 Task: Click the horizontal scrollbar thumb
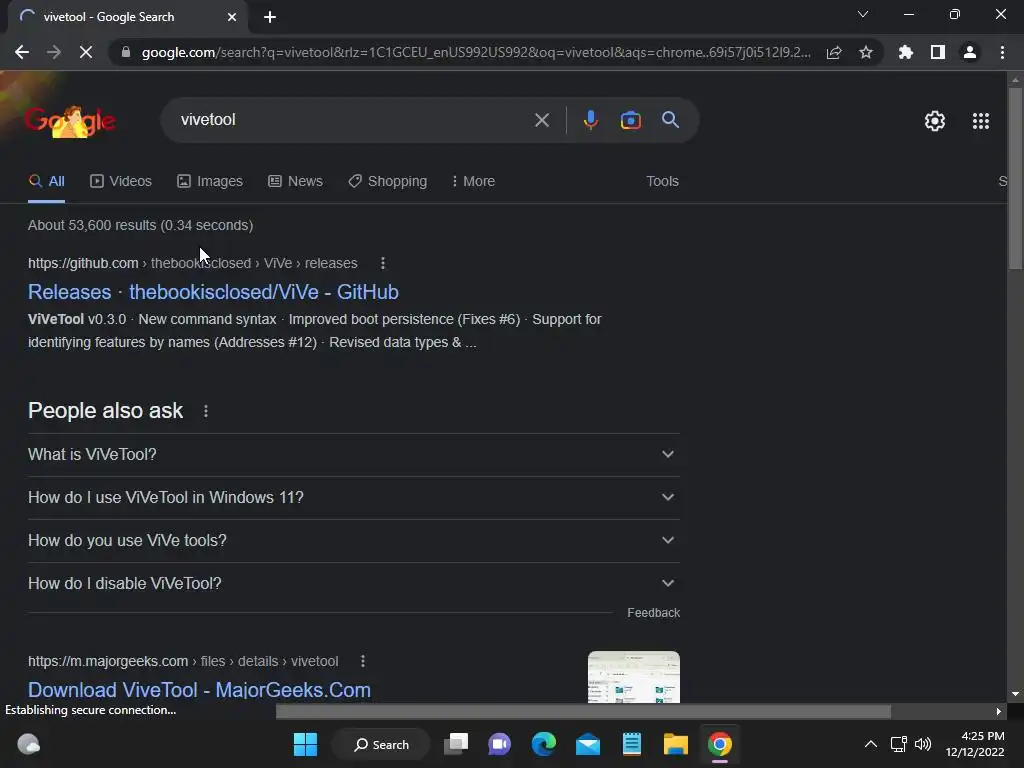[x=583, y=711]
